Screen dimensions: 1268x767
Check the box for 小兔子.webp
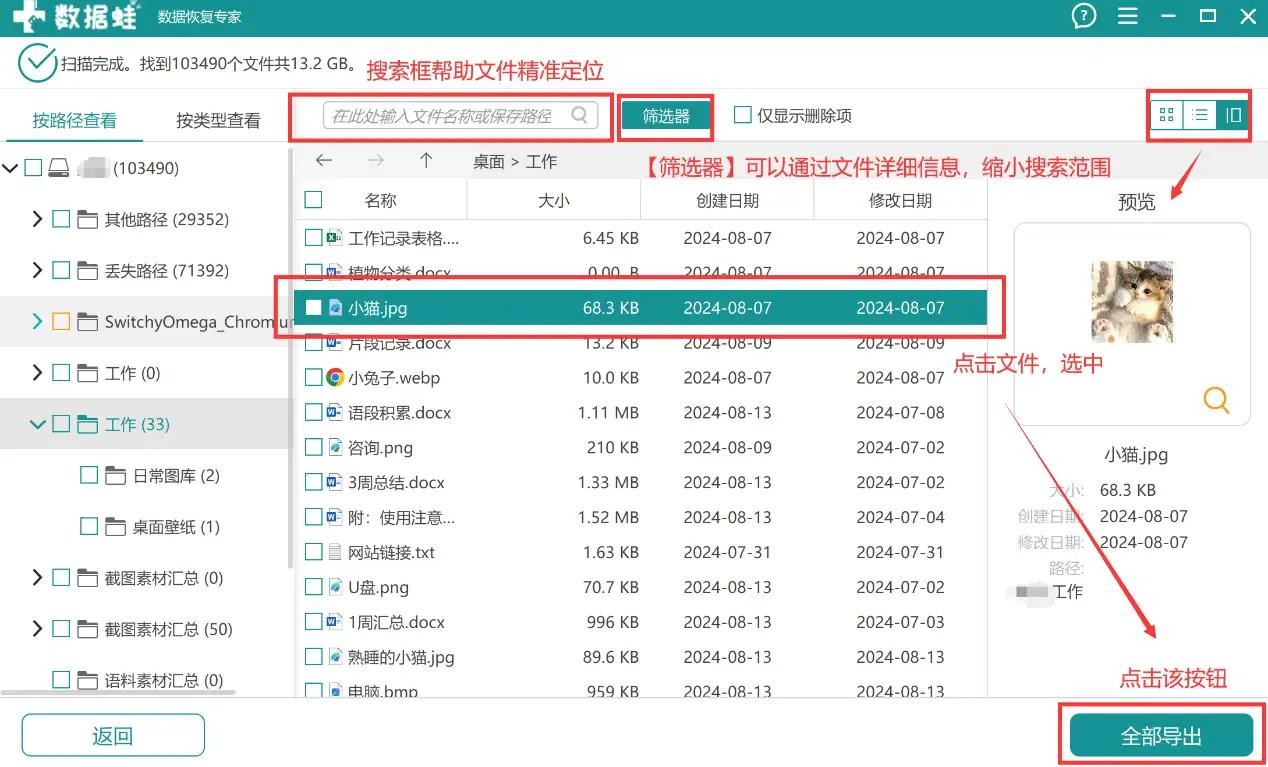pyautogui.click(x=313, y=378)
